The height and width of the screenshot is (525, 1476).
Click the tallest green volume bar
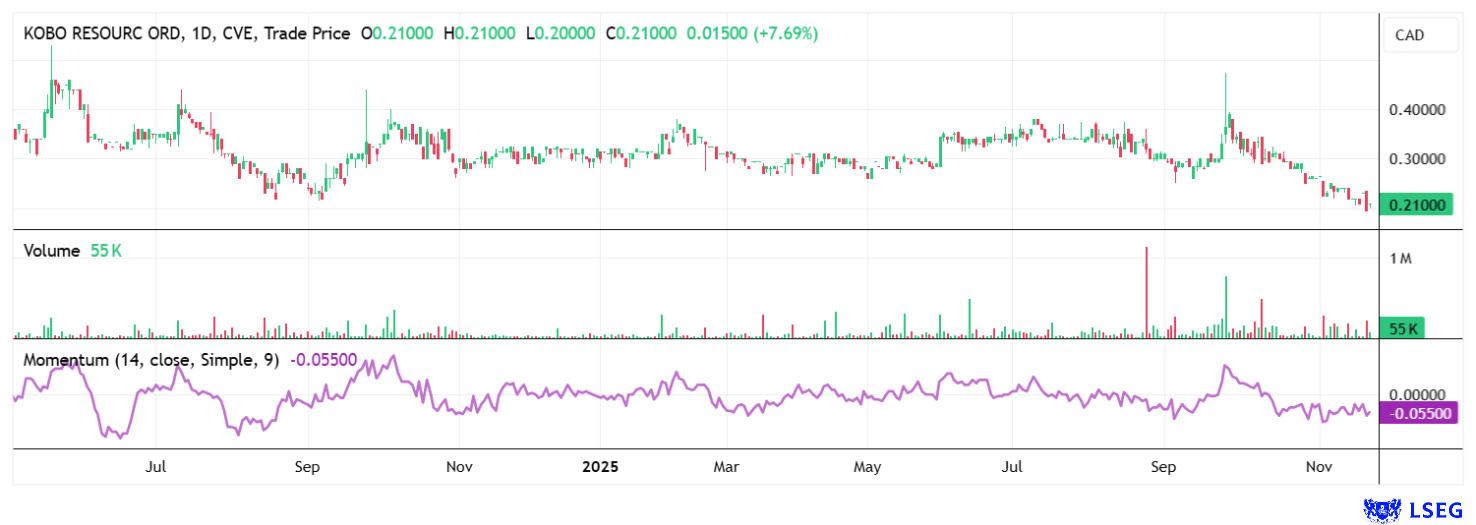point(1226,307)
